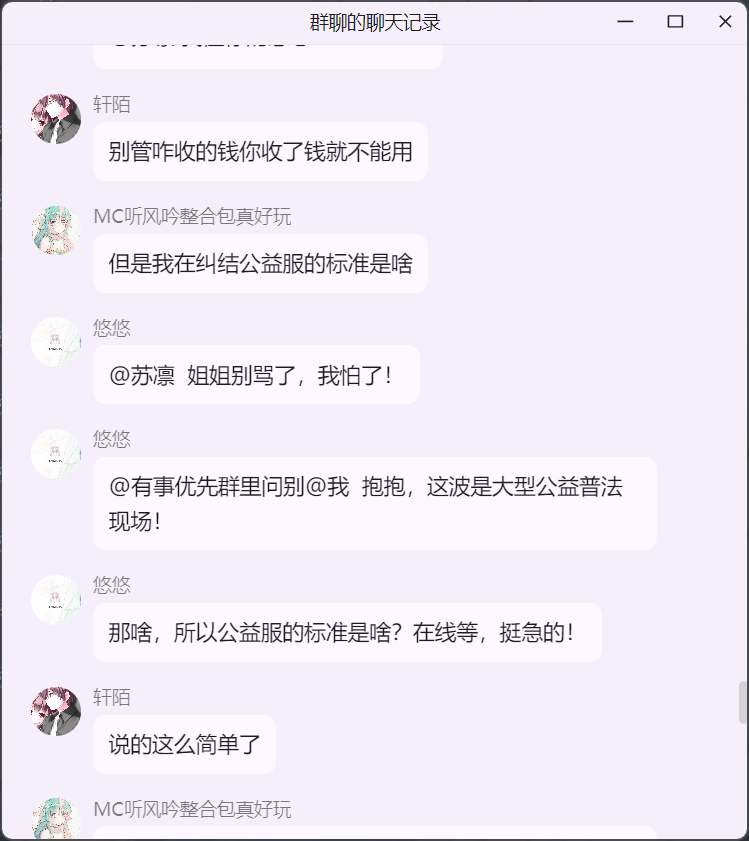Viewport: 749px width, 841px height.
Task: Click the @有事优先群里问别@我 mention
Action: tap(229, 487)
